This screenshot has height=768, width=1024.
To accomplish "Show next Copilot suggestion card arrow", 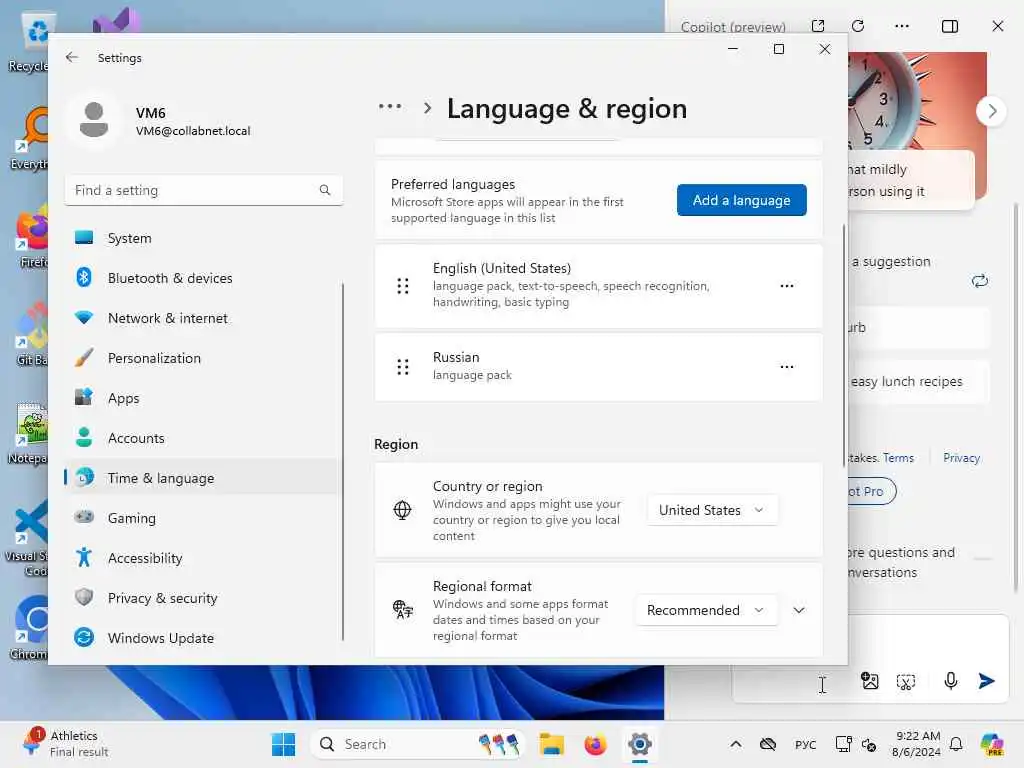I will point(992,111).
